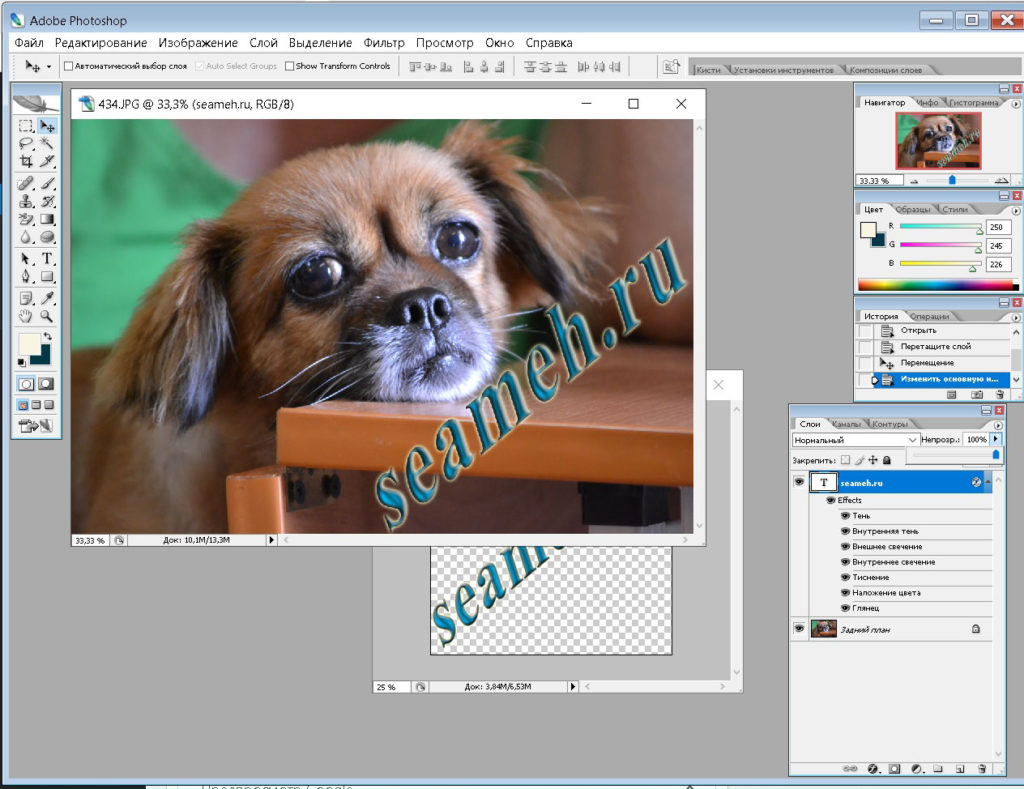Screen dimensions: 1024x789
Task: Hide the Тень layer effect
Action: tap(845, 515)
